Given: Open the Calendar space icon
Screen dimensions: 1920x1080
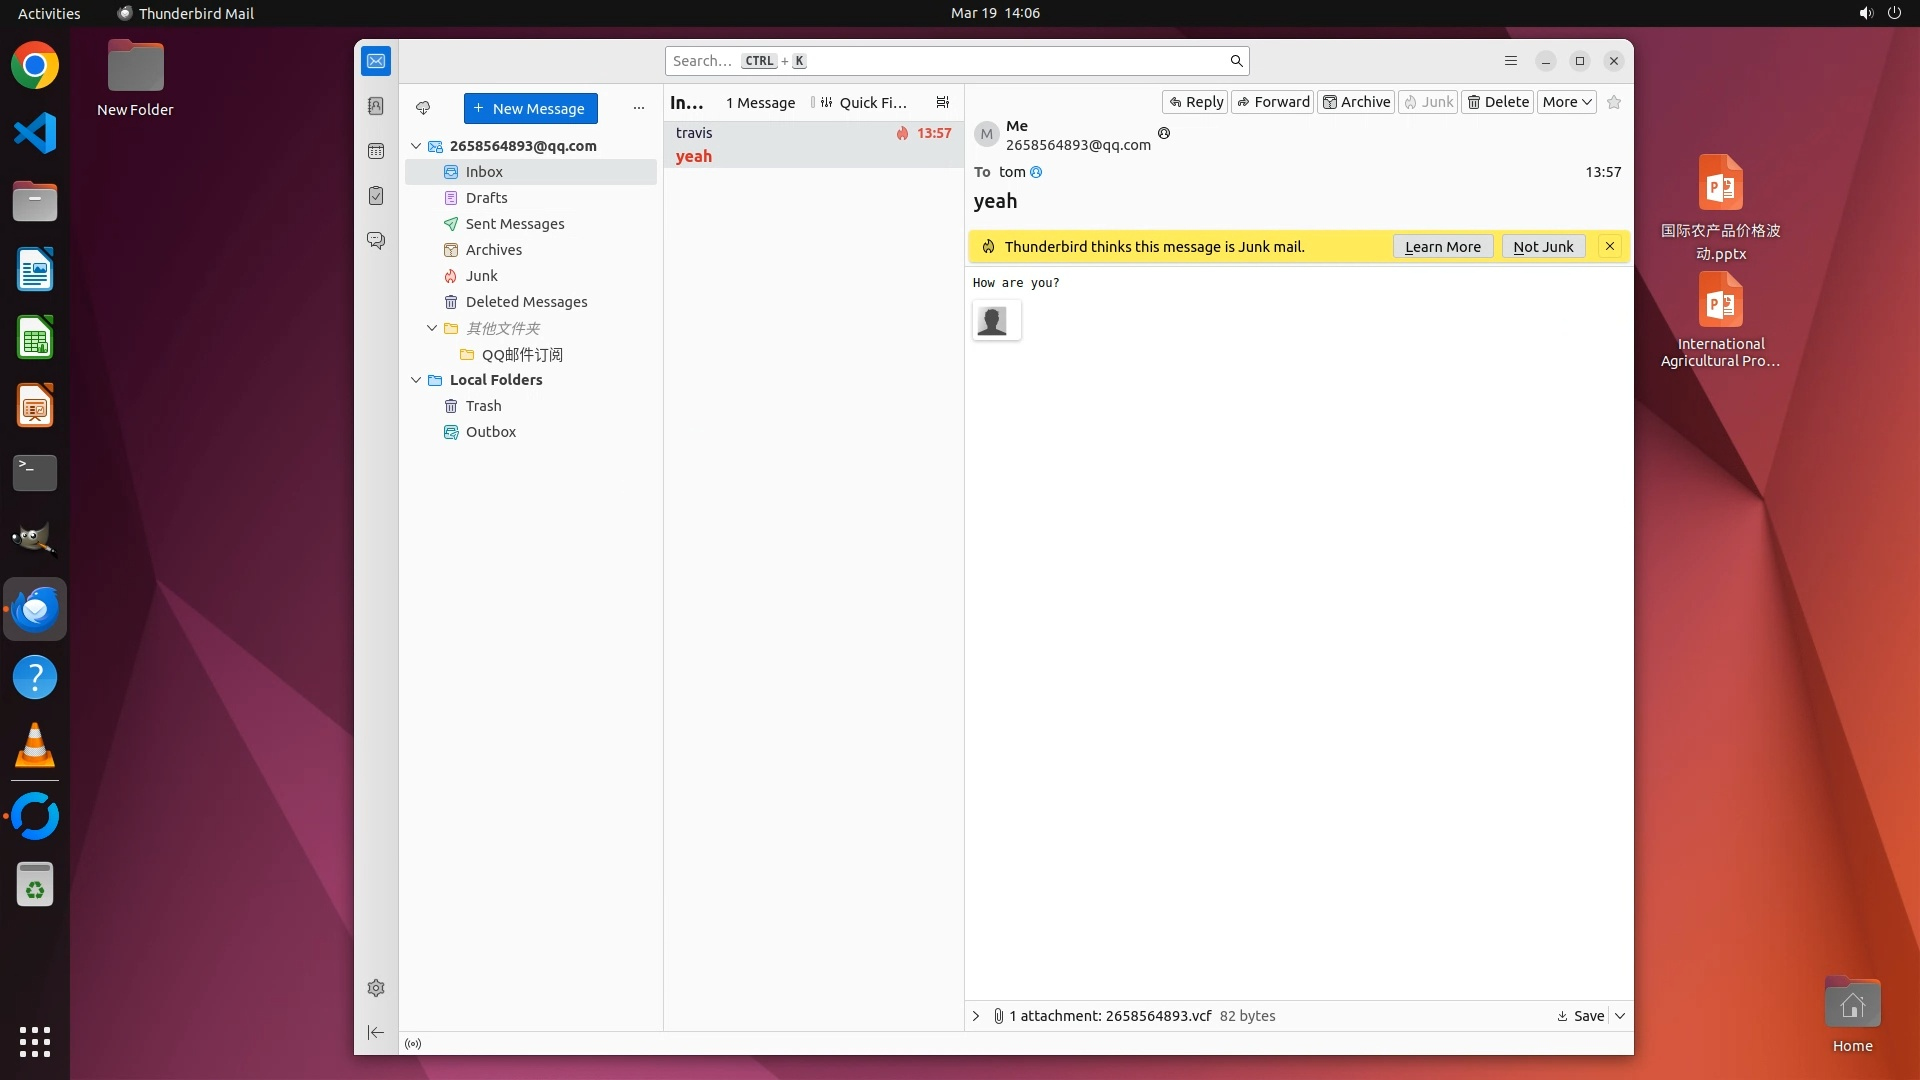Looking at the screenshot, I should click(x=376, y=151).
